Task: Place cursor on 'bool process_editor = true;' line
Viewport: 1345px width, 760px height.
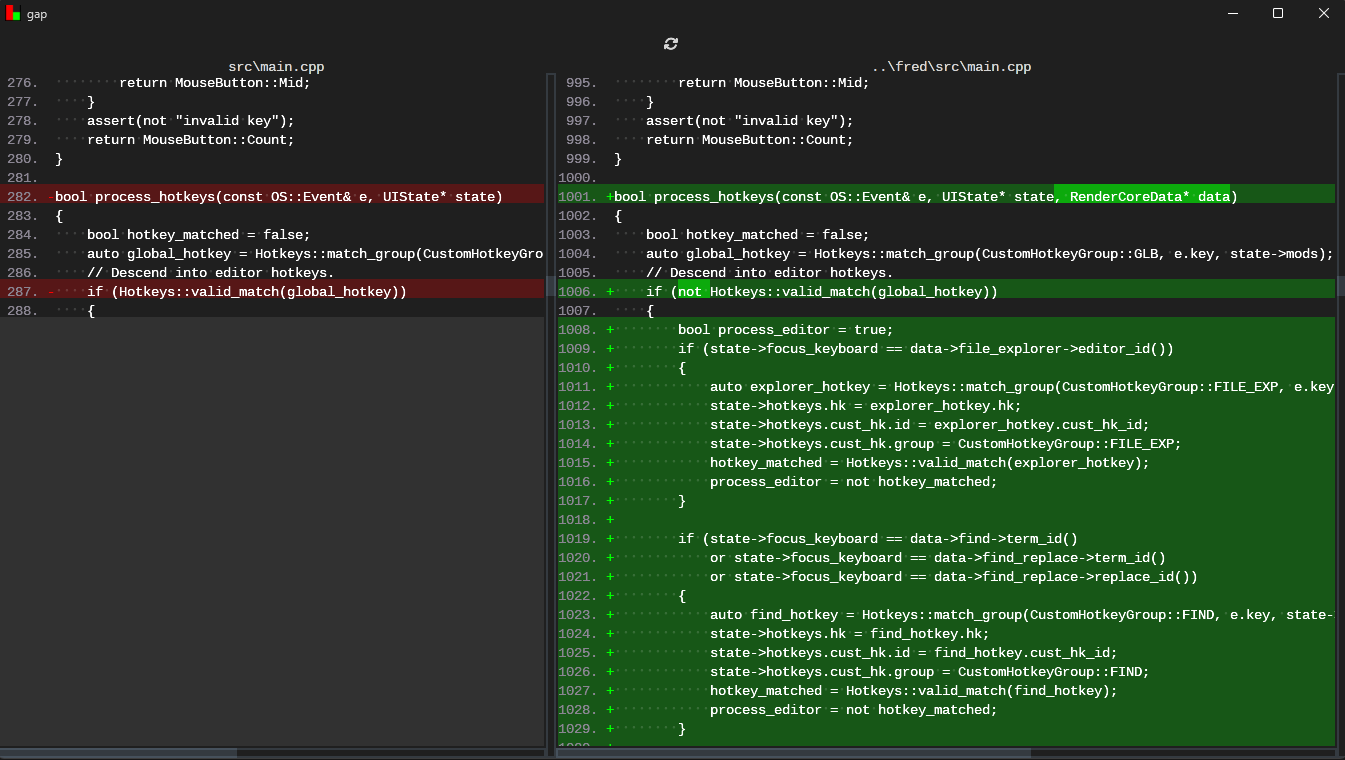Action: pyautogui.click(x=785, y=330)
